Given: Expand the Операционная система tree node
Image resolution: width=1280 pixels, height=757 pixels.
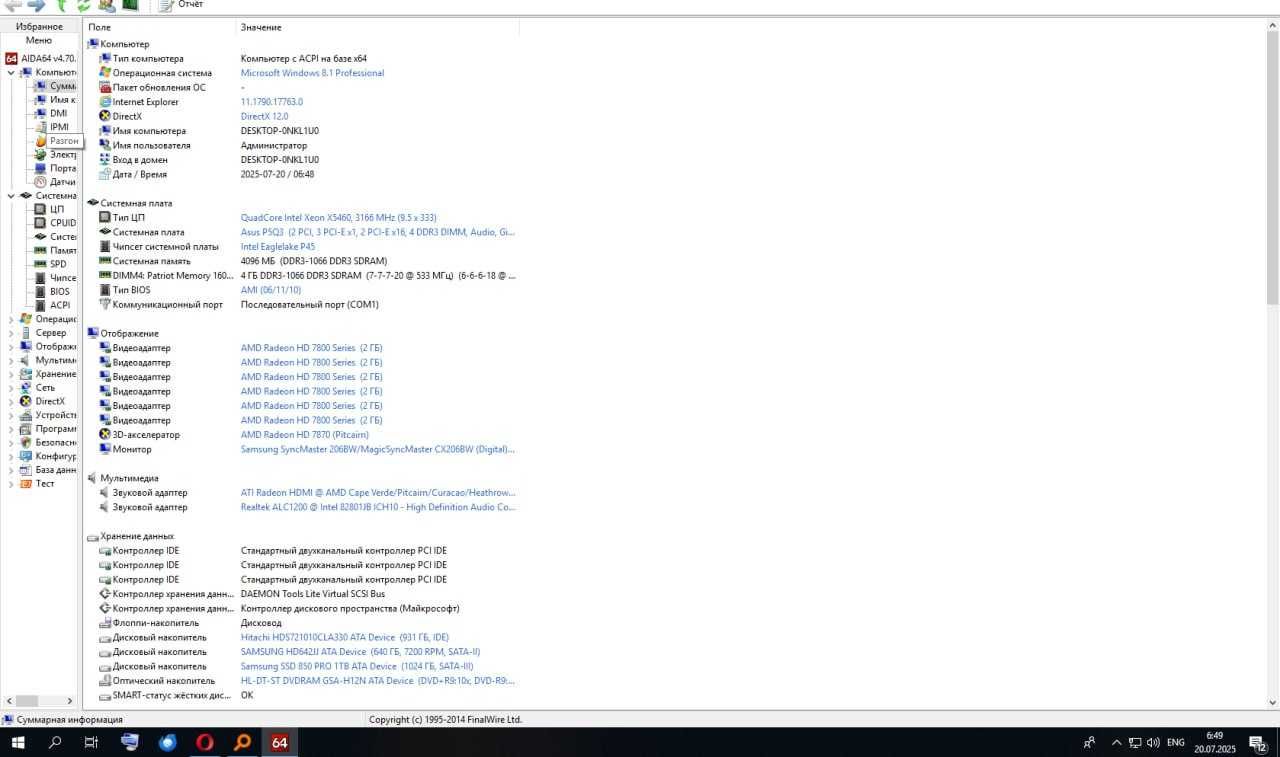Looking at the screenshot, I should coord(11,319).
